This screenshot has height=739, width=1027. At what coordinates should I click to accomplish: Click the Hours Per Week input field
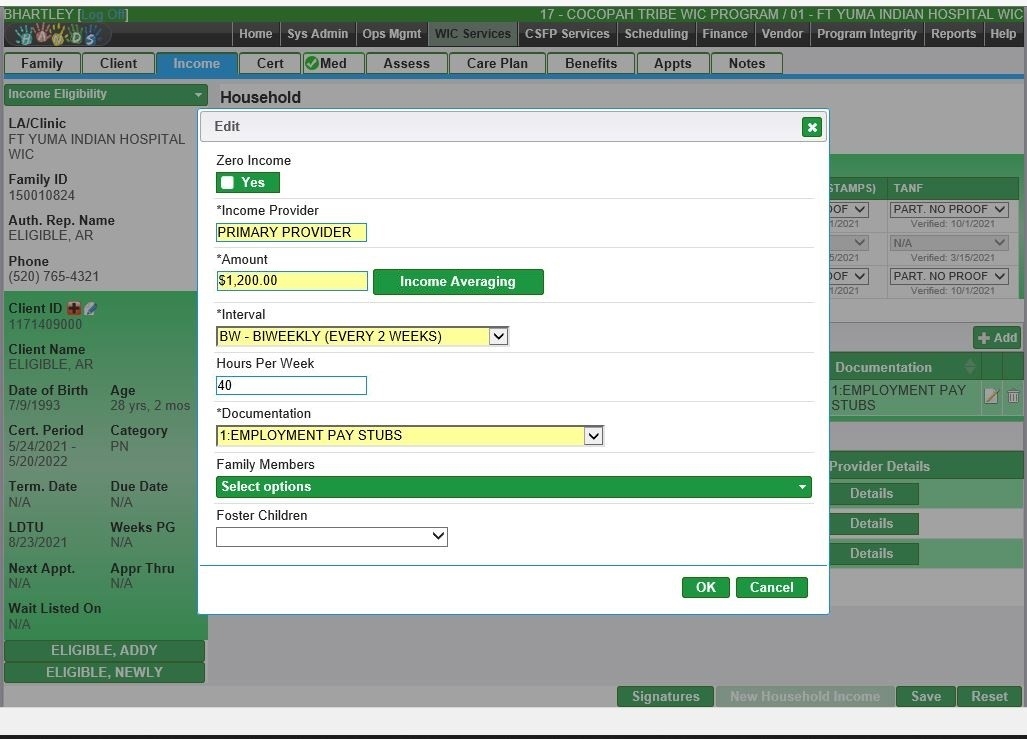click(291, 386)
